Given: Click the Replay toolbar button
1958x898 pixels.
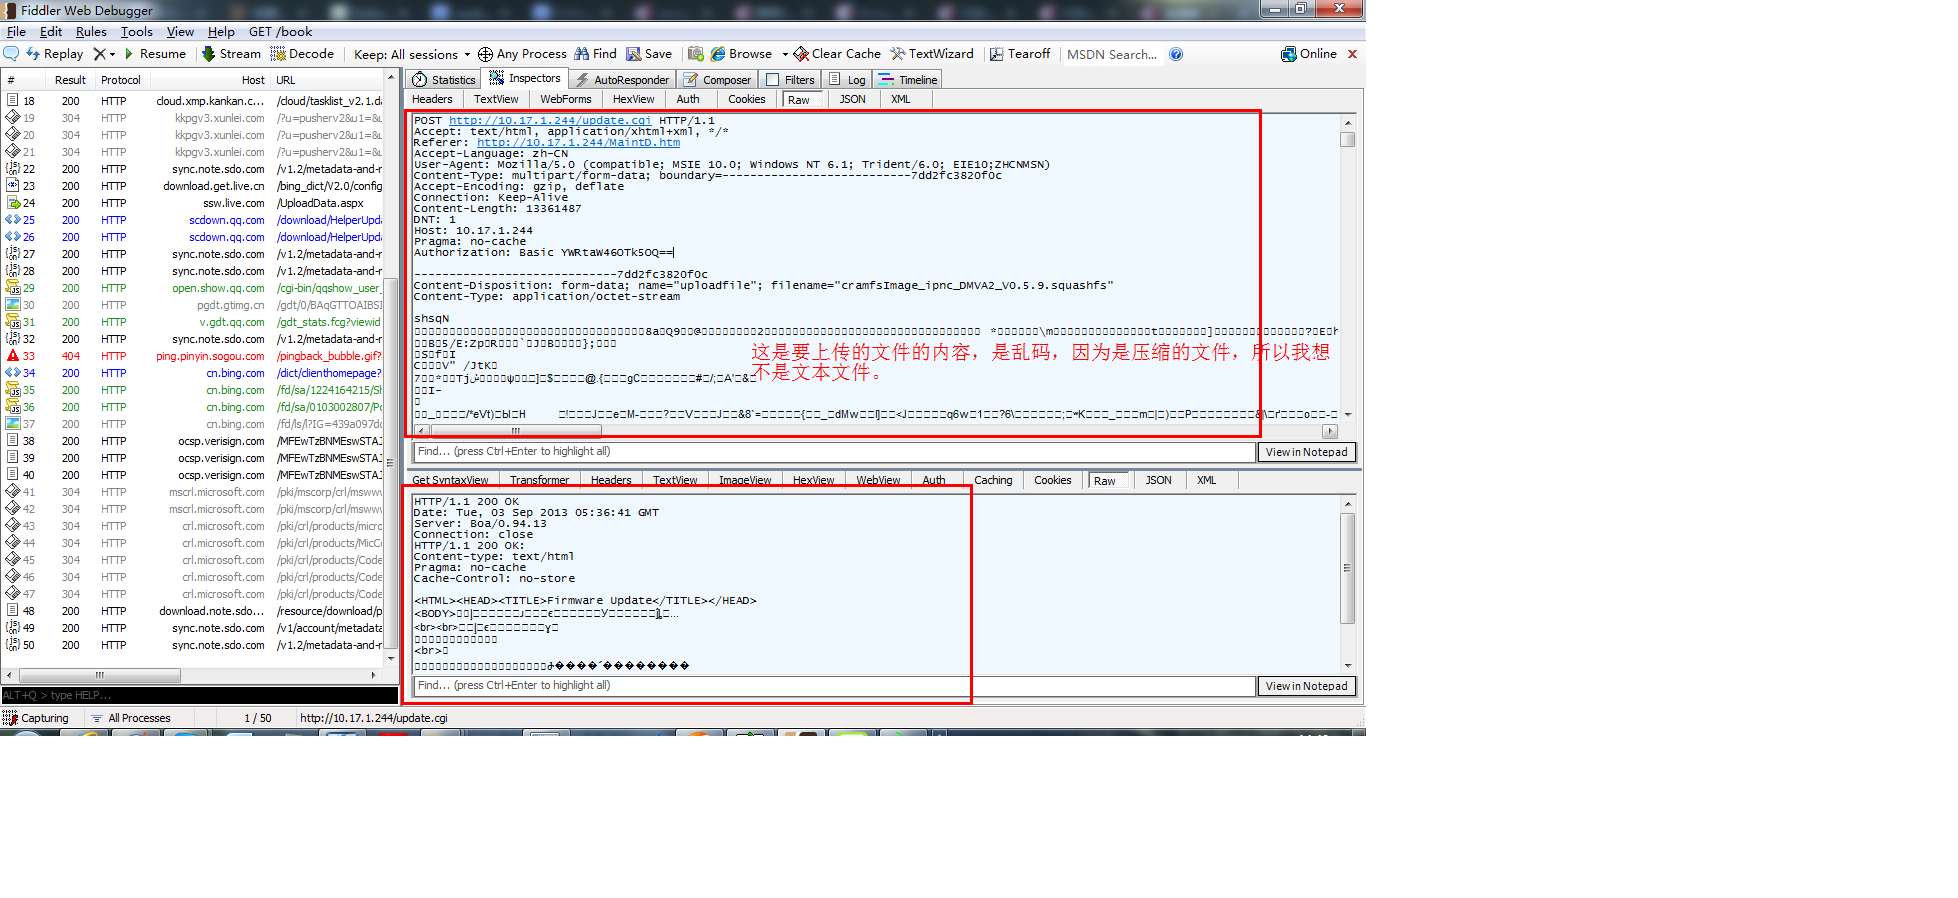Looking at the screenshot, I should [x=55, y=54].
